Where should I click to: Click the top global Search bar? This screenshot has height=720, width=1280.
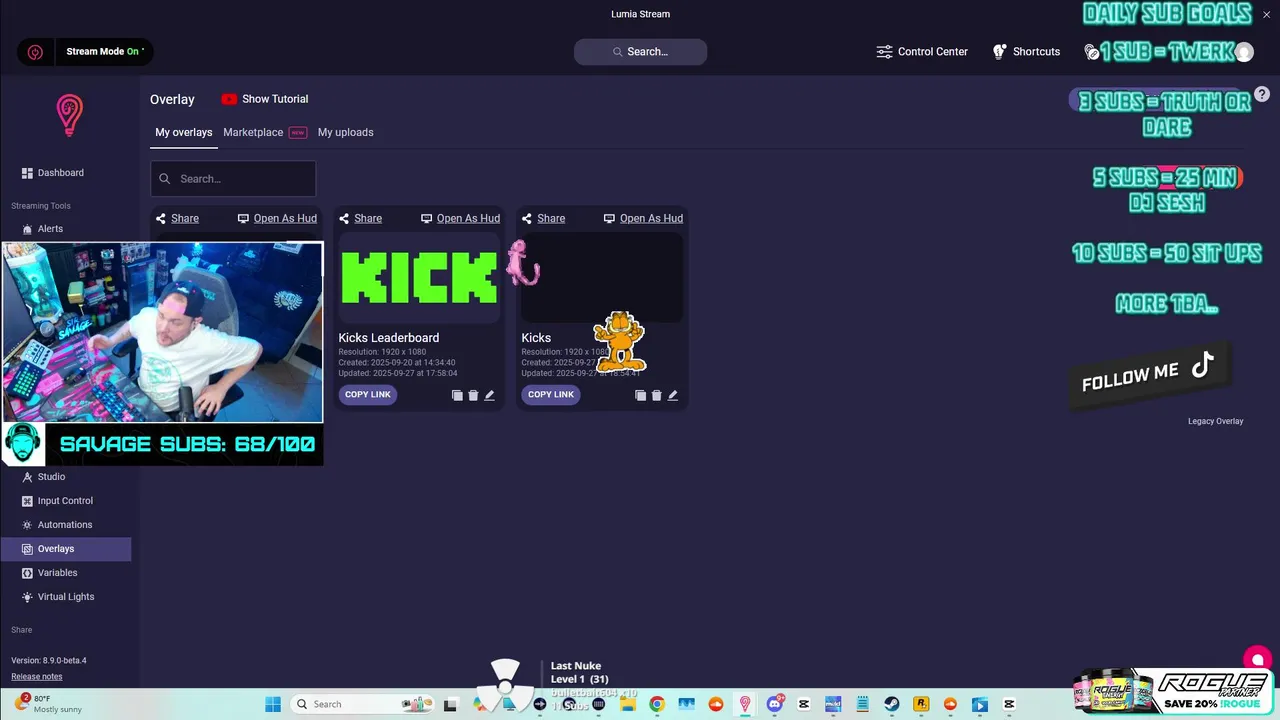point(640,51)
